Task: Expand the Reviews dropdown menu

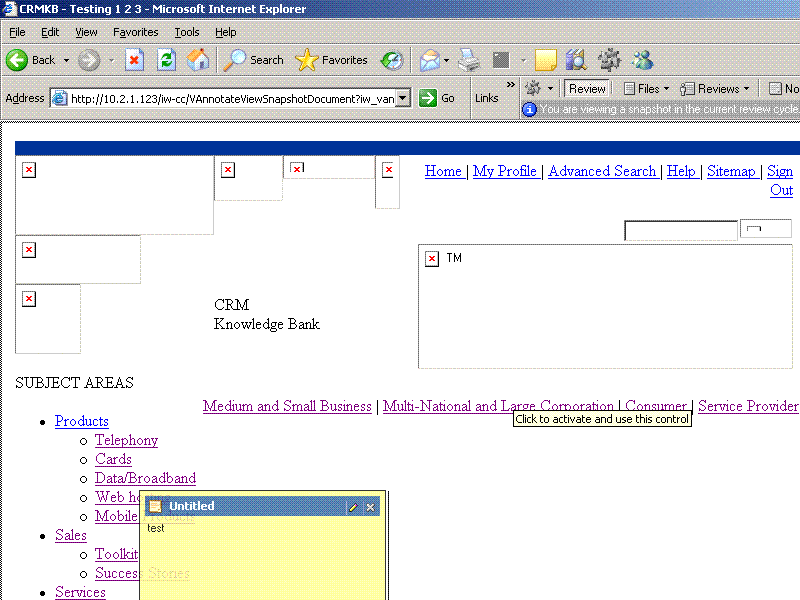Action: coord(746,89)
